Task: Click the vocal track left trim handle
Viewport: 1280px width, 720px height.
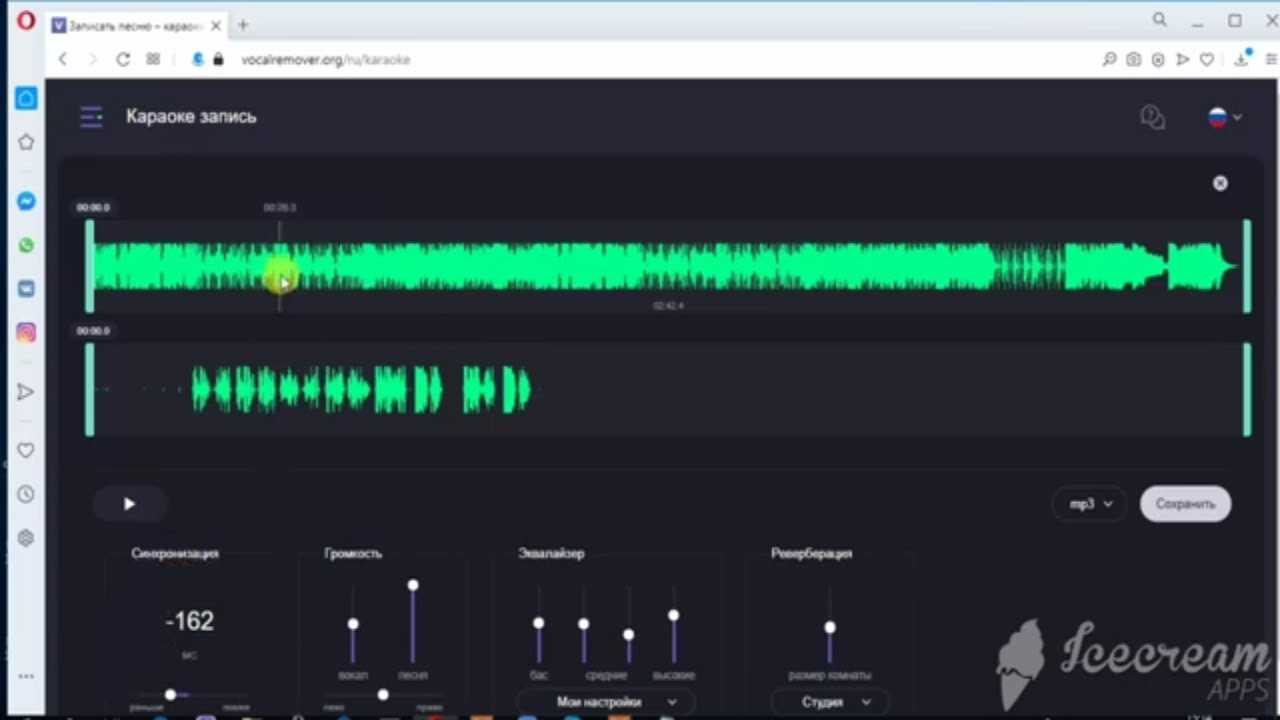Action: (x=90, y=389)
